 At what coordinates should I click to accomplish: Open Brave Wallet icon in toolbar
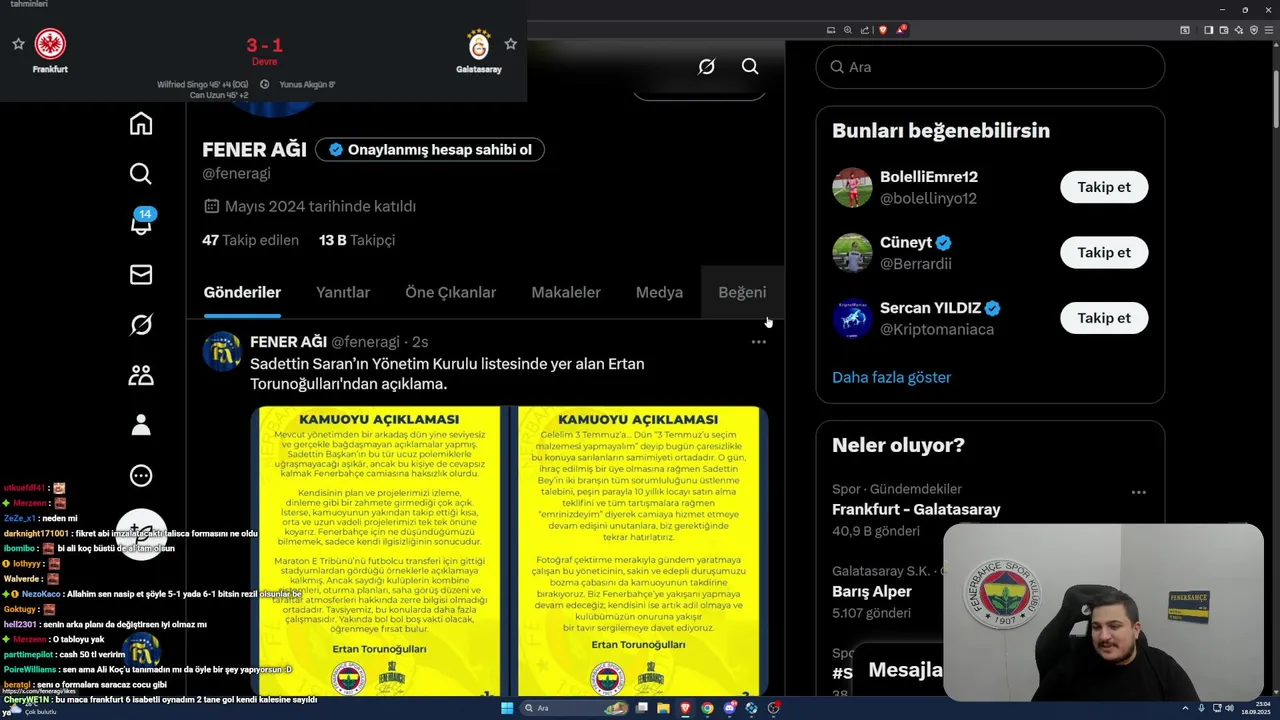tap(1224, 30)
